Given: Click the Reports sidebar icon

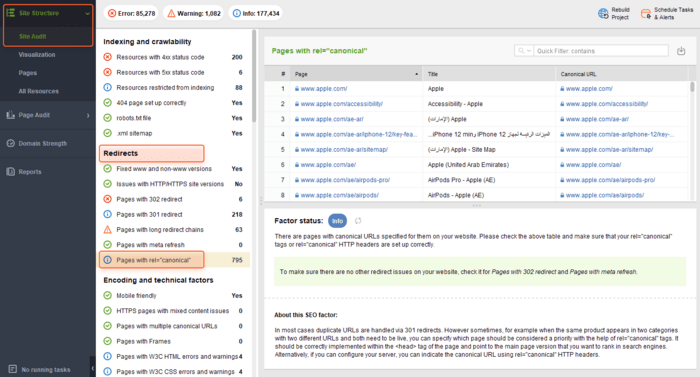Looking at the screenshot, I should [x=11, y=172].
